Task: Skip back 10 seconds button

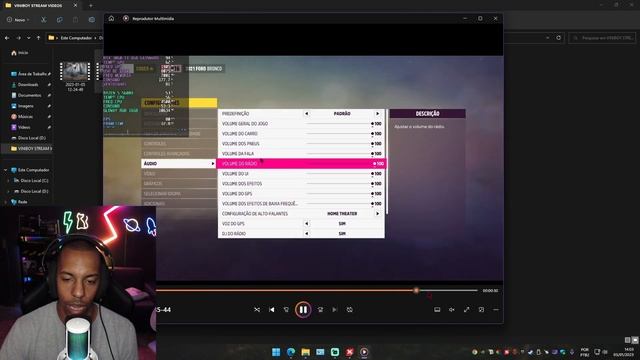Action: 286,310
